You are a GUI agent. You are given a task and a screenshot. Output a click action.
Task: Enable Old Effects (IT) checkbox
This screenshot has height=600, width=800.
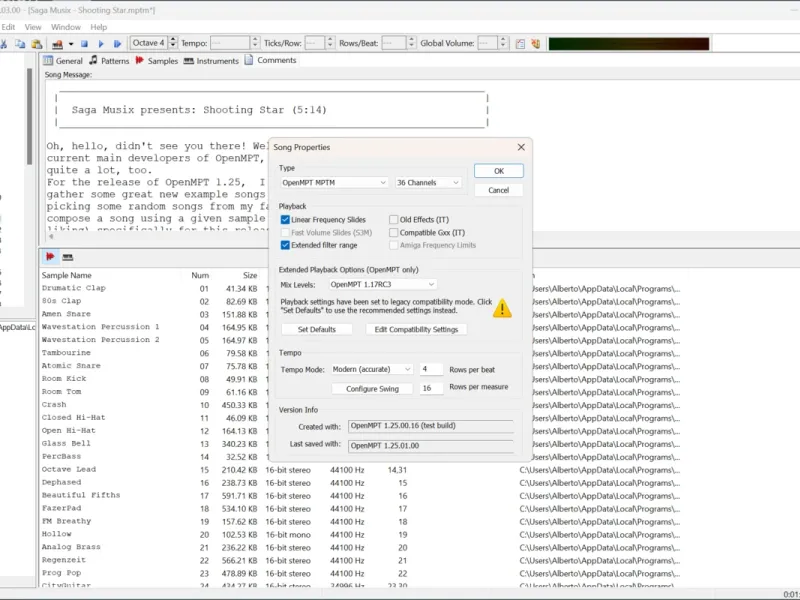[393, 219]
